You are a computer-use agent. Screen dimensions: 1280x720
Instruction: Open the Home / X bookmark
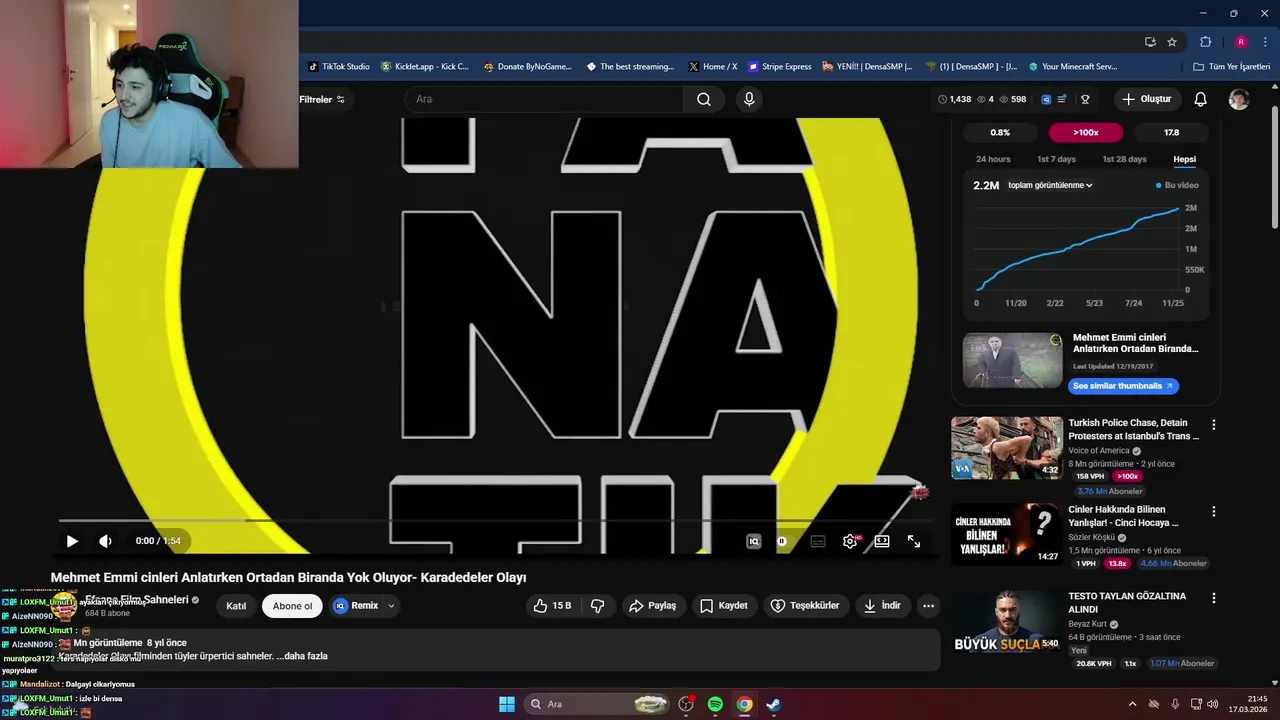(713, 67)
